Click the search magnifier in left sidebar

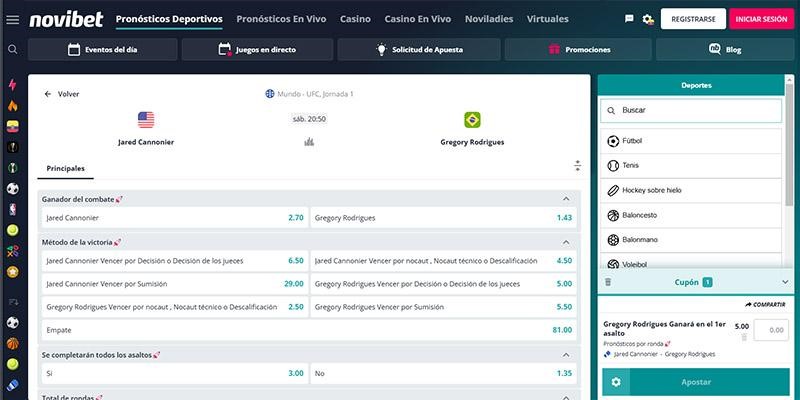pyautogui.click(x=13, y=49)
